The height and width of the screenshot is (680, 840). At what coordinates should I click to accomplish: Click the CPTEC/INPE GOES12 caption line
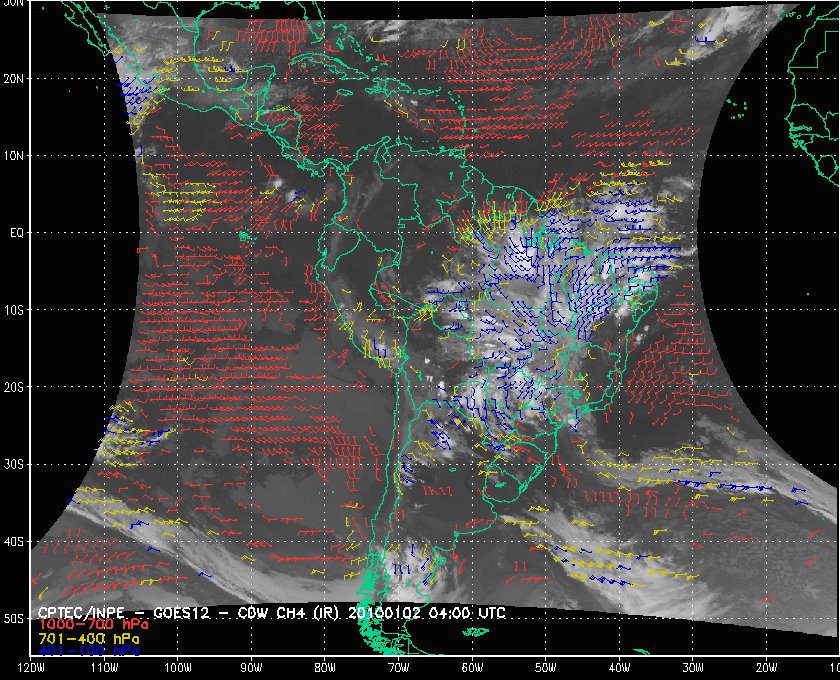[272, 613]
